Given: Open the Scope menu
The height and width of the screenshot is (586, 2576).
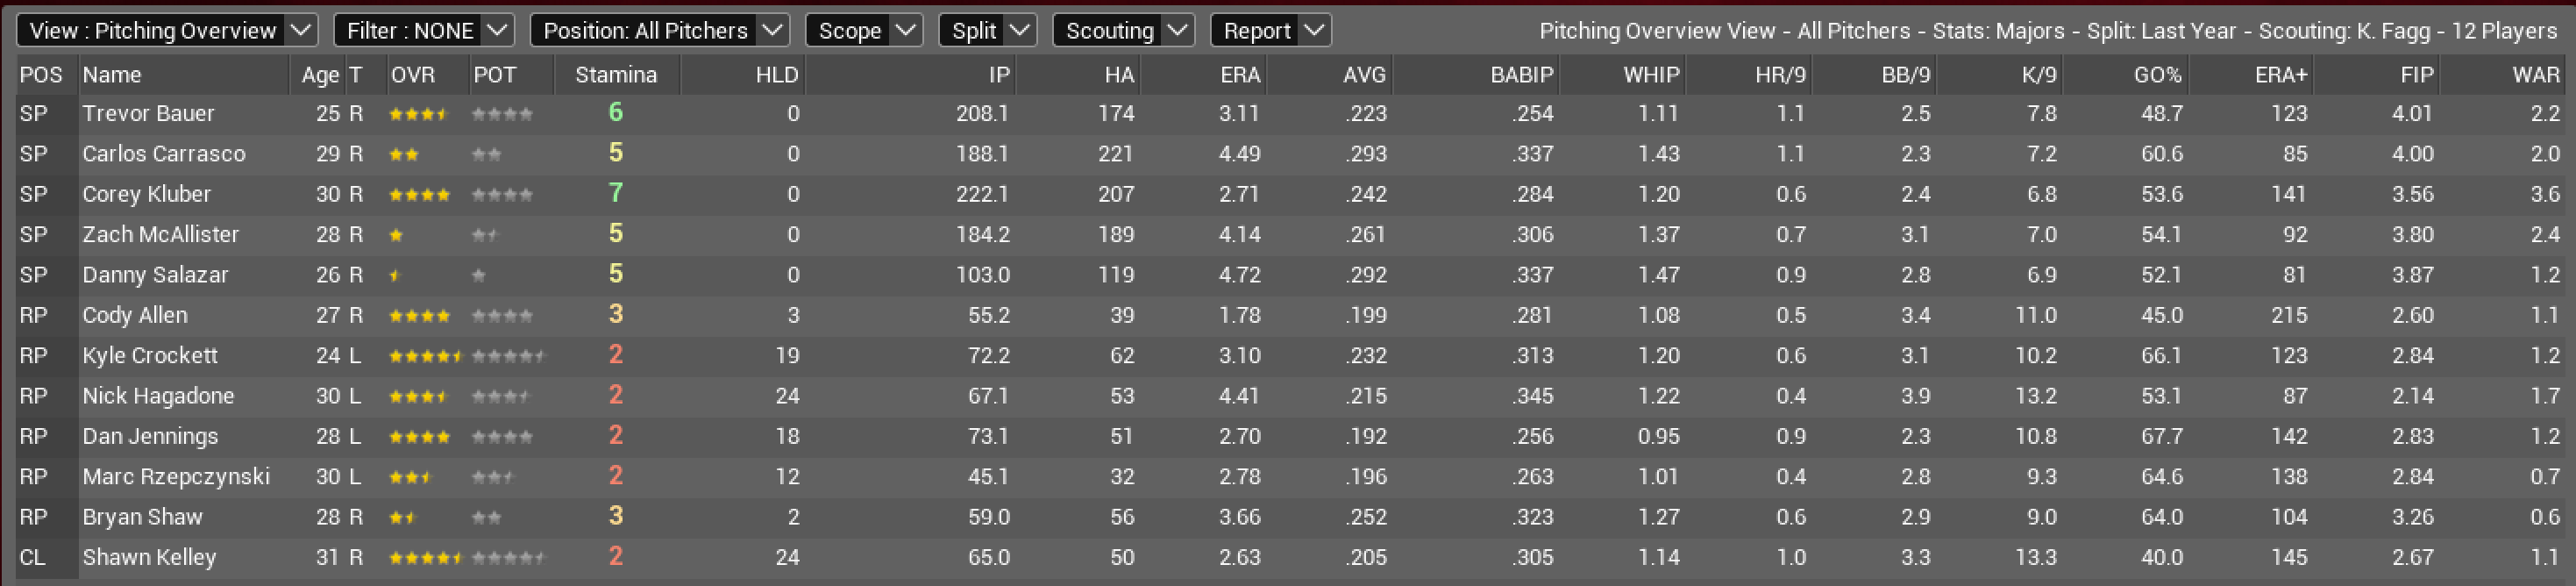Looking at the screenshot, I should (x=863, y=31).
